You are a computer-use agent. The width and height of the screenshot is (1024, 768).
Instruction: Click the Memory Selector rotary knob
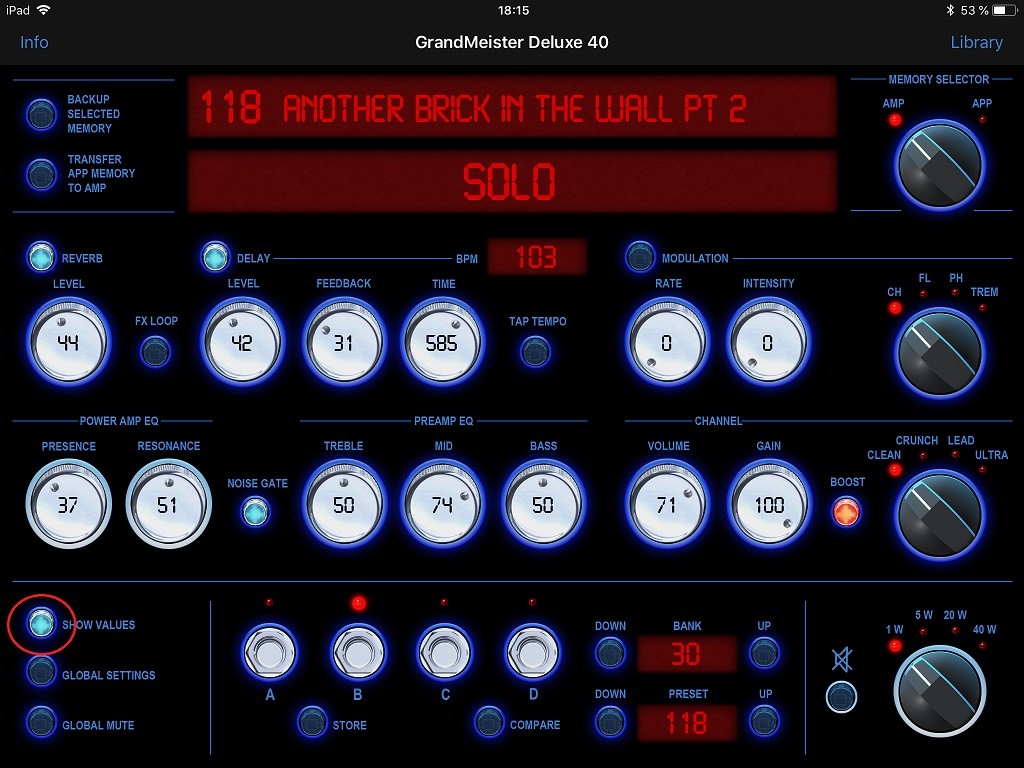pyautogui.click(x=940, y=165)
